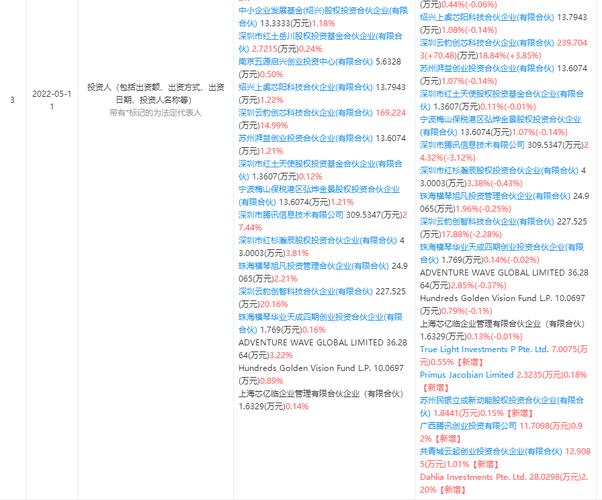This screenshot has height=500, width=602.
Task: Click 深圳市红杉瀚辰股权投资合伙企业 link beside 3.81%
Action: (318, 240)
